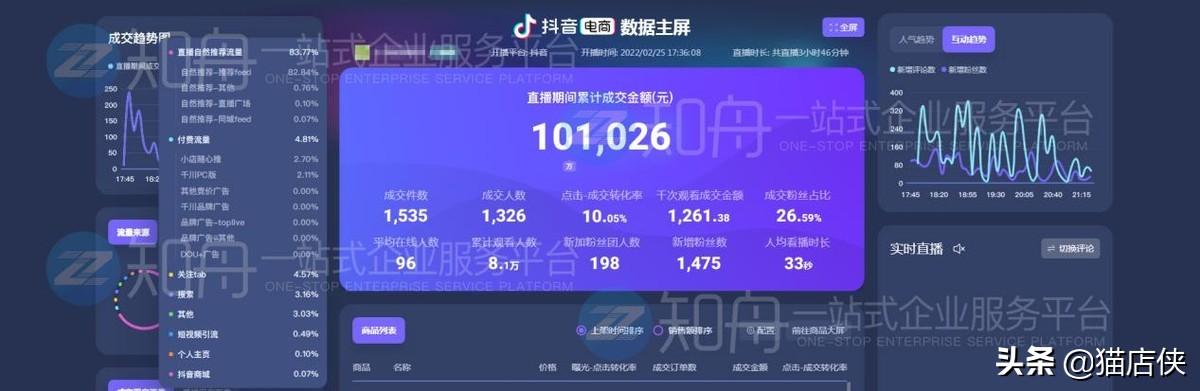Screen dimensions: 1200x391
Task: Click the Douyin logo in the header
Action: point(524,26)
